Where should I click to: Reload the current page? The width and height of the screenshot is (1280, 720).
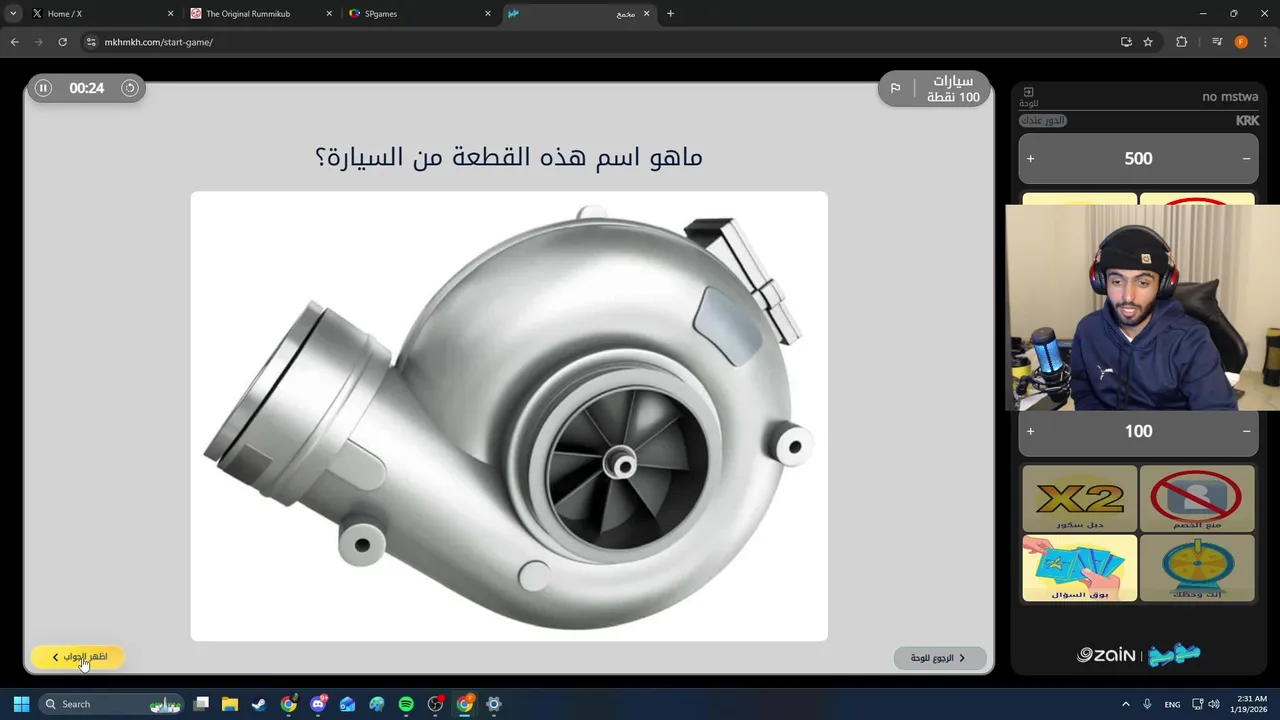pyautogui.click(x=62, y=42)
